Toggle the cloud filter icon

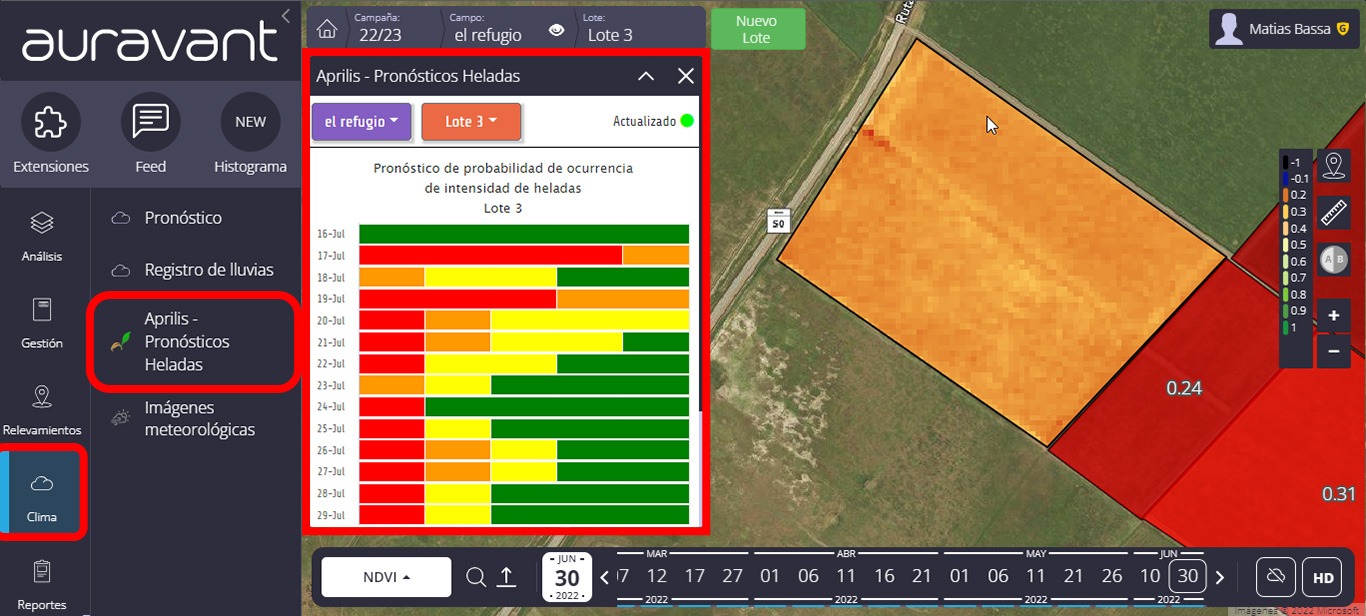(1275, 577)
